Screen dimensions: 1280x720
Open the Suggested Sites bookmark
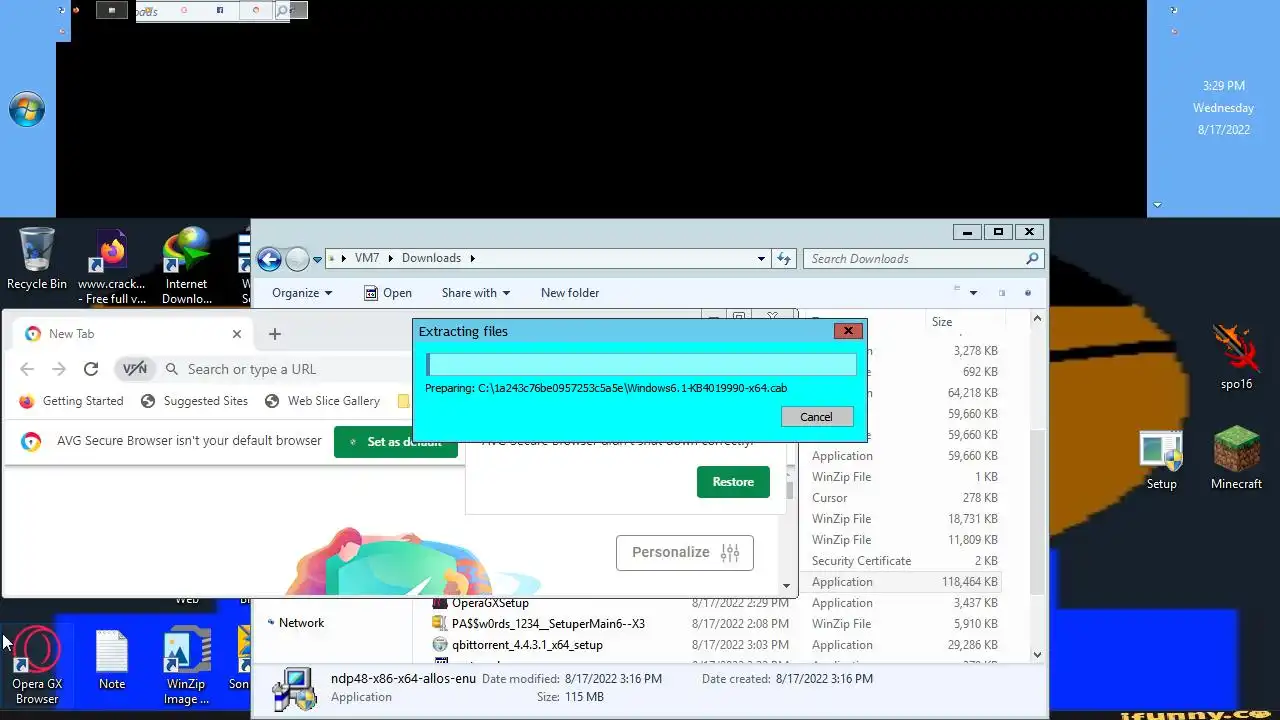(194, 401)
